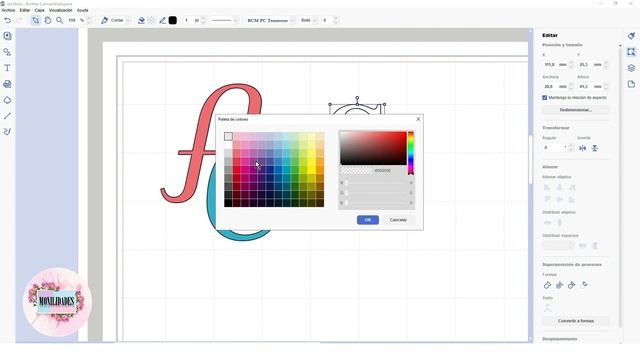
Task: Click the Cortar cut-mode pen icon
Action: pyautogui.click(x=104, y=20)
